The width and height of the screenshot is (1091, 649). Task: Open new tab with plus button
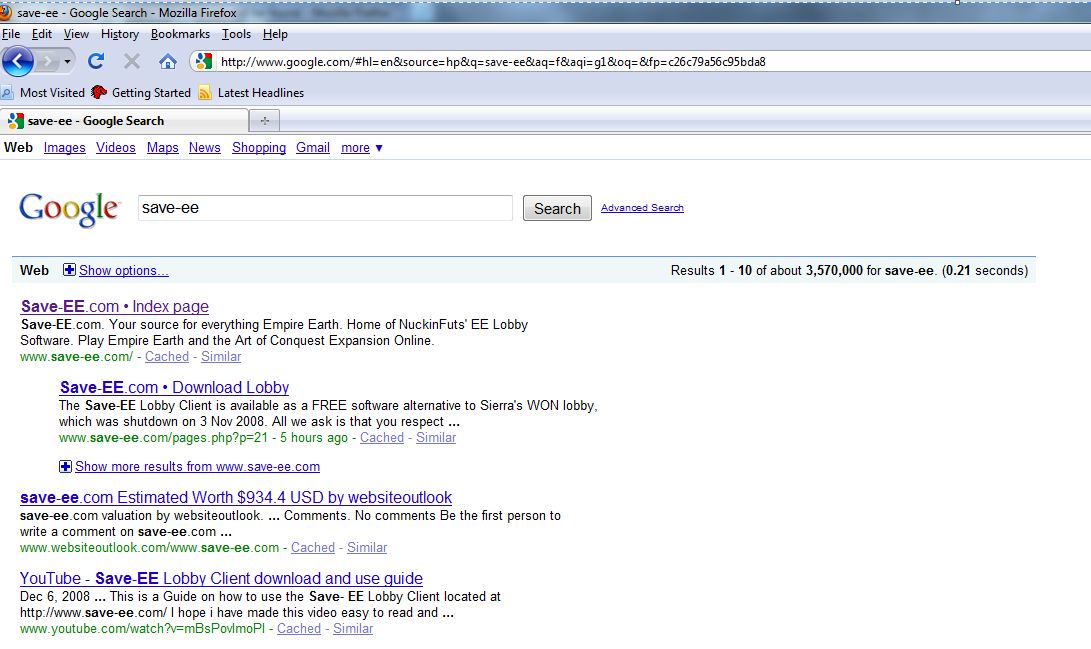click(265, 121)
